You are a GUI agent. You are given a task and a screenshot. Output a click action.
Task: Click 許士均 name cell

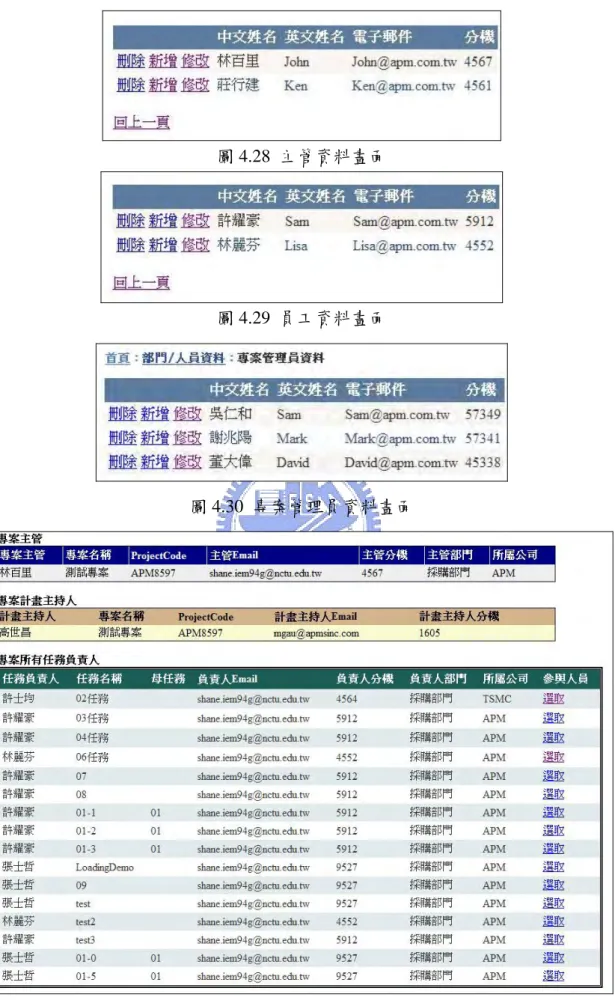pyautogui.click(x=18, y=698)
